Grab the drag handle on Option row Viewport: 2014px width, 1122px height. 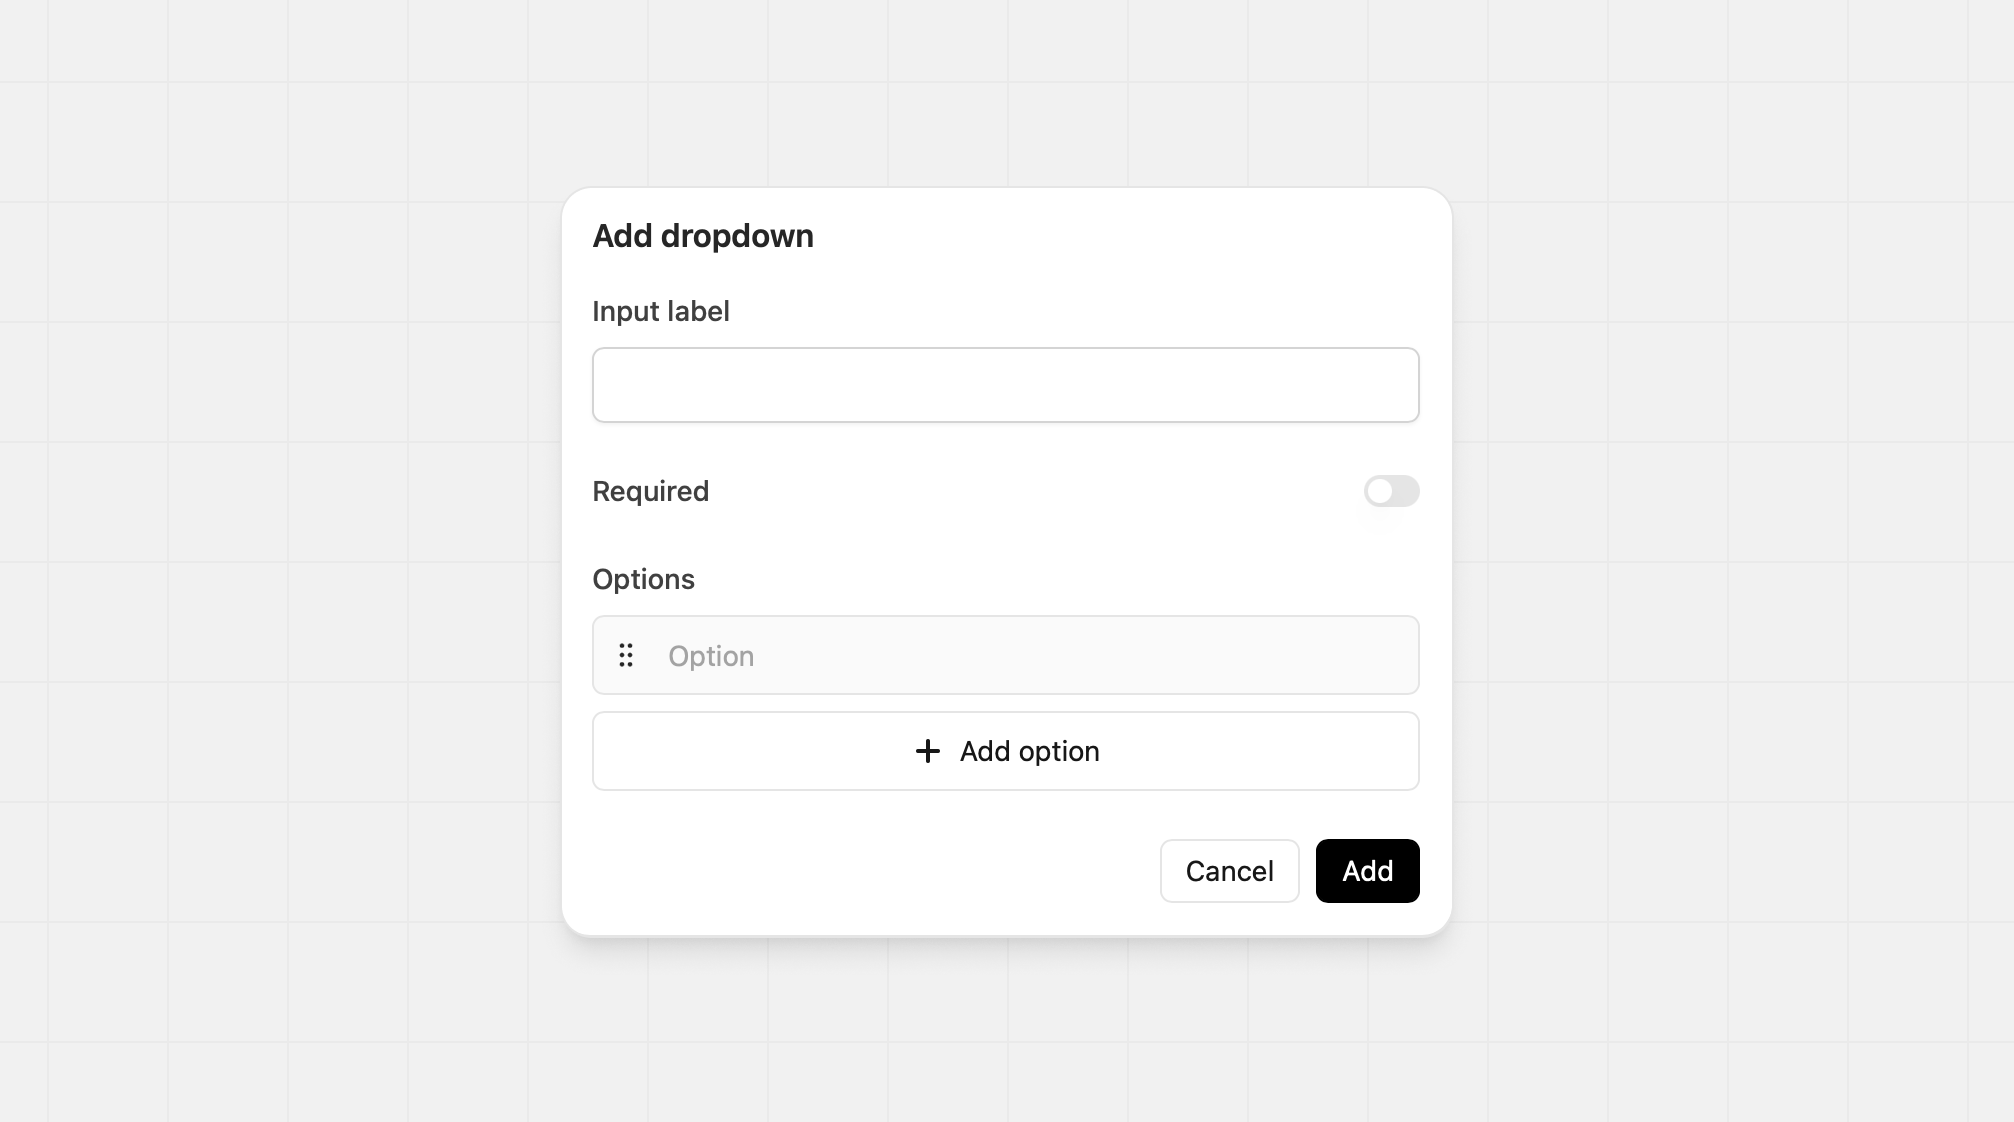(x=626, y=655)
